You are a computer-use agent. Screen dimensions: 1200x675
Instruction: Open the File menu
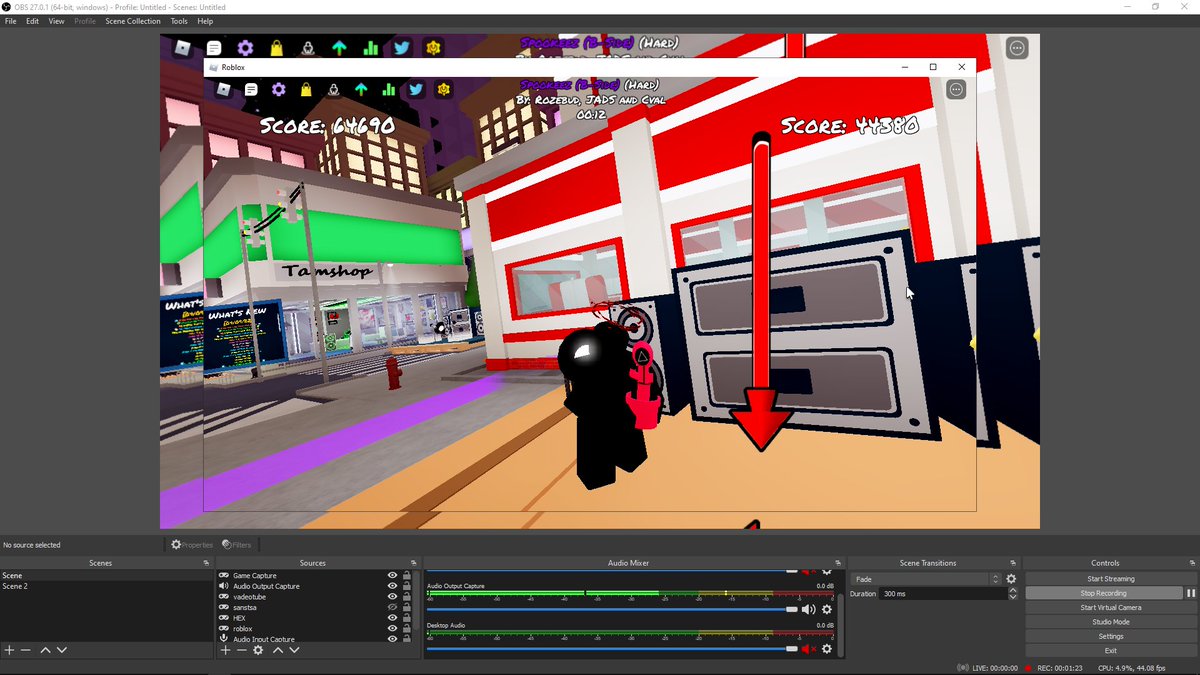11,21
